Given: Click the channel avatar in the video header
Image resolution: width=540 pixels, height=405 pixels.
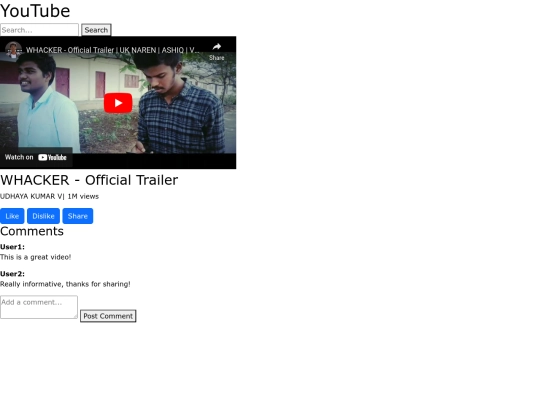Looking at the screenshot, I should point(13,50).
